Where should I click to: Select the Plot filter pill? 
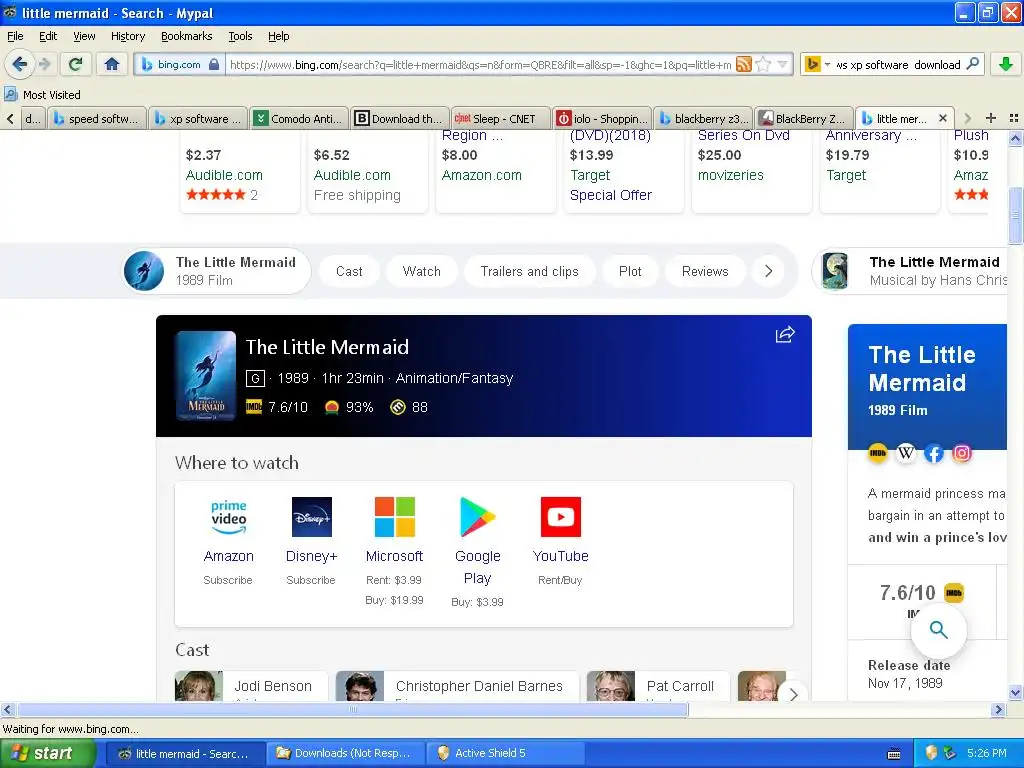pos(630,271)
